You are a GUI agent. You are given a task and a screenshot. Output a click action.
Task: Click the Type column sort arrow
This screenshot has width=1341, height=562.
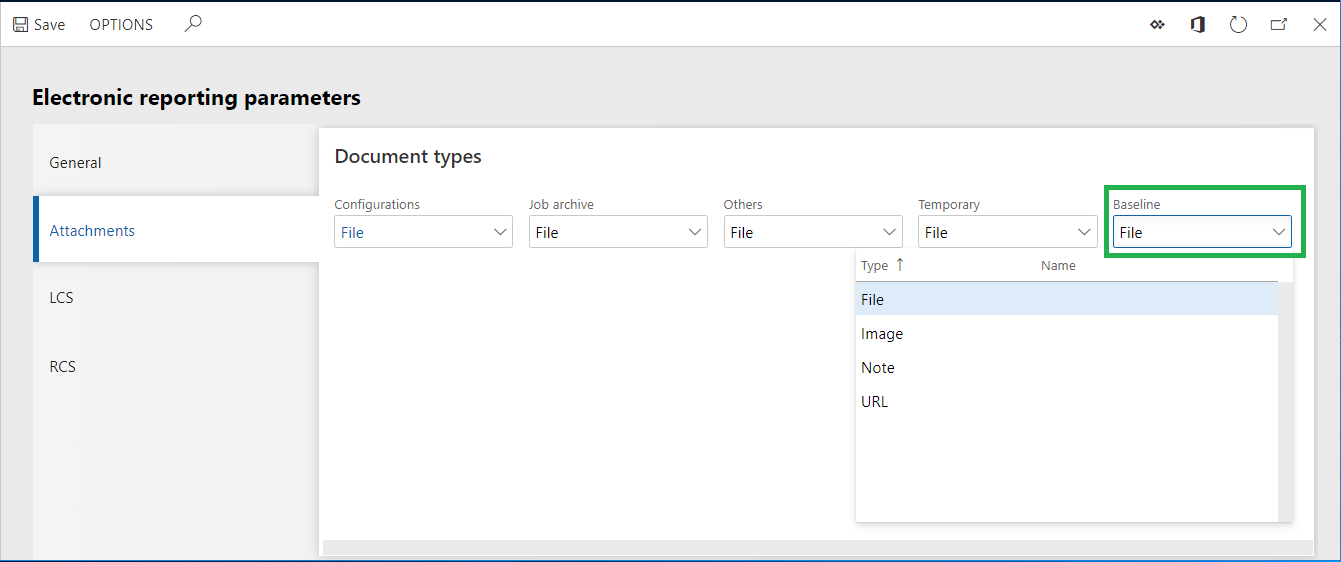click(x=899, y=265)
